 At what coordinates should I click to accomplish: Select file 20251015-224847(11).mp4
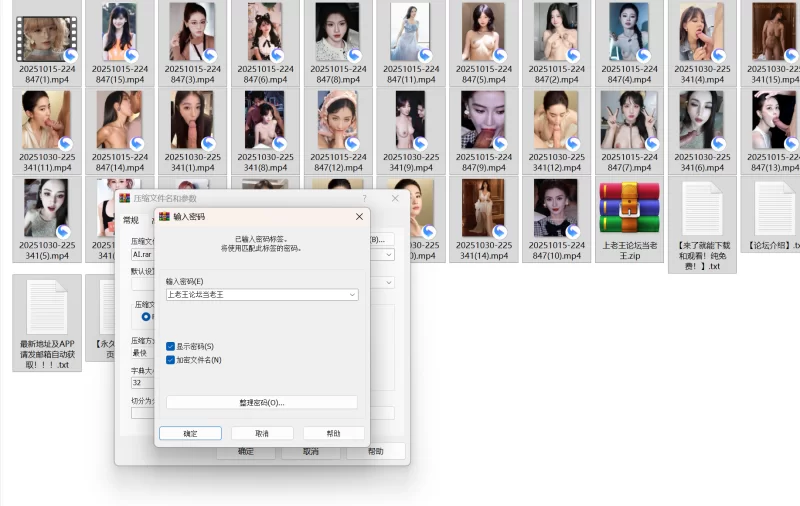411,43
